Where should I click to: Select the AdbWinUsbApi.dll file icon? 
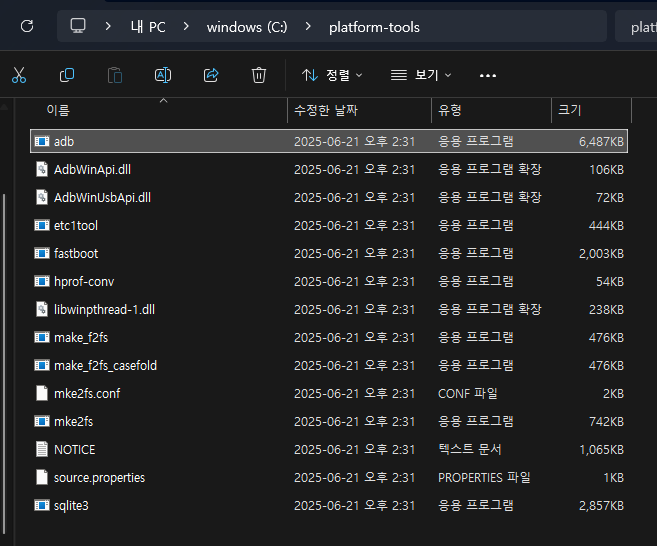[x=42, y=197]
